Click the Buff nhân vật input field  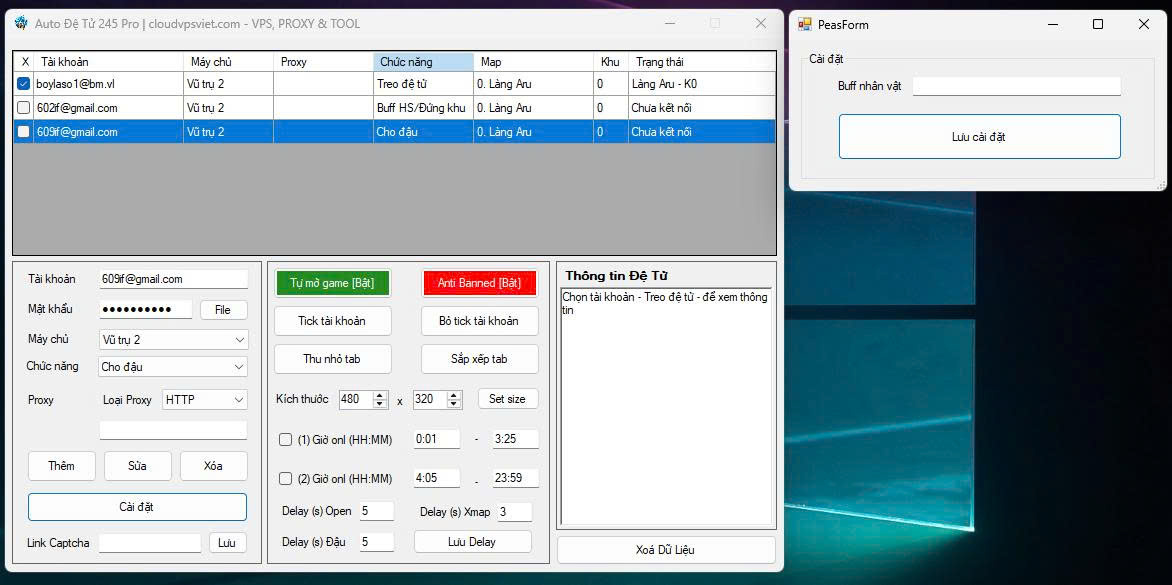coord(1016,86)
